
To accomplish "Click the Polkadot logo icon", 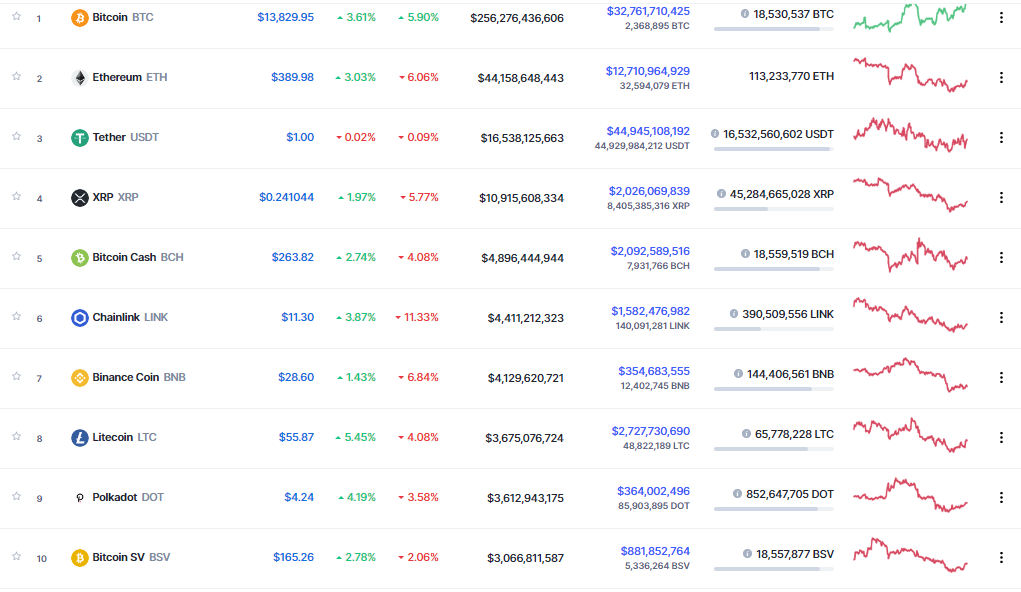I will click(x=79, y=498).
